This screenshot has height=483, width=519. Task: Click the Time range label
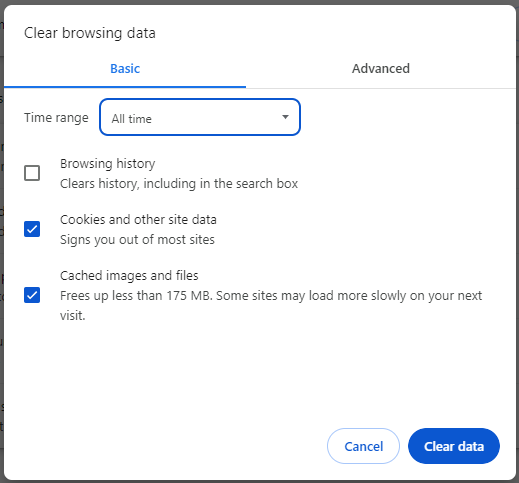pyautogui.click(x=56, y=118)
